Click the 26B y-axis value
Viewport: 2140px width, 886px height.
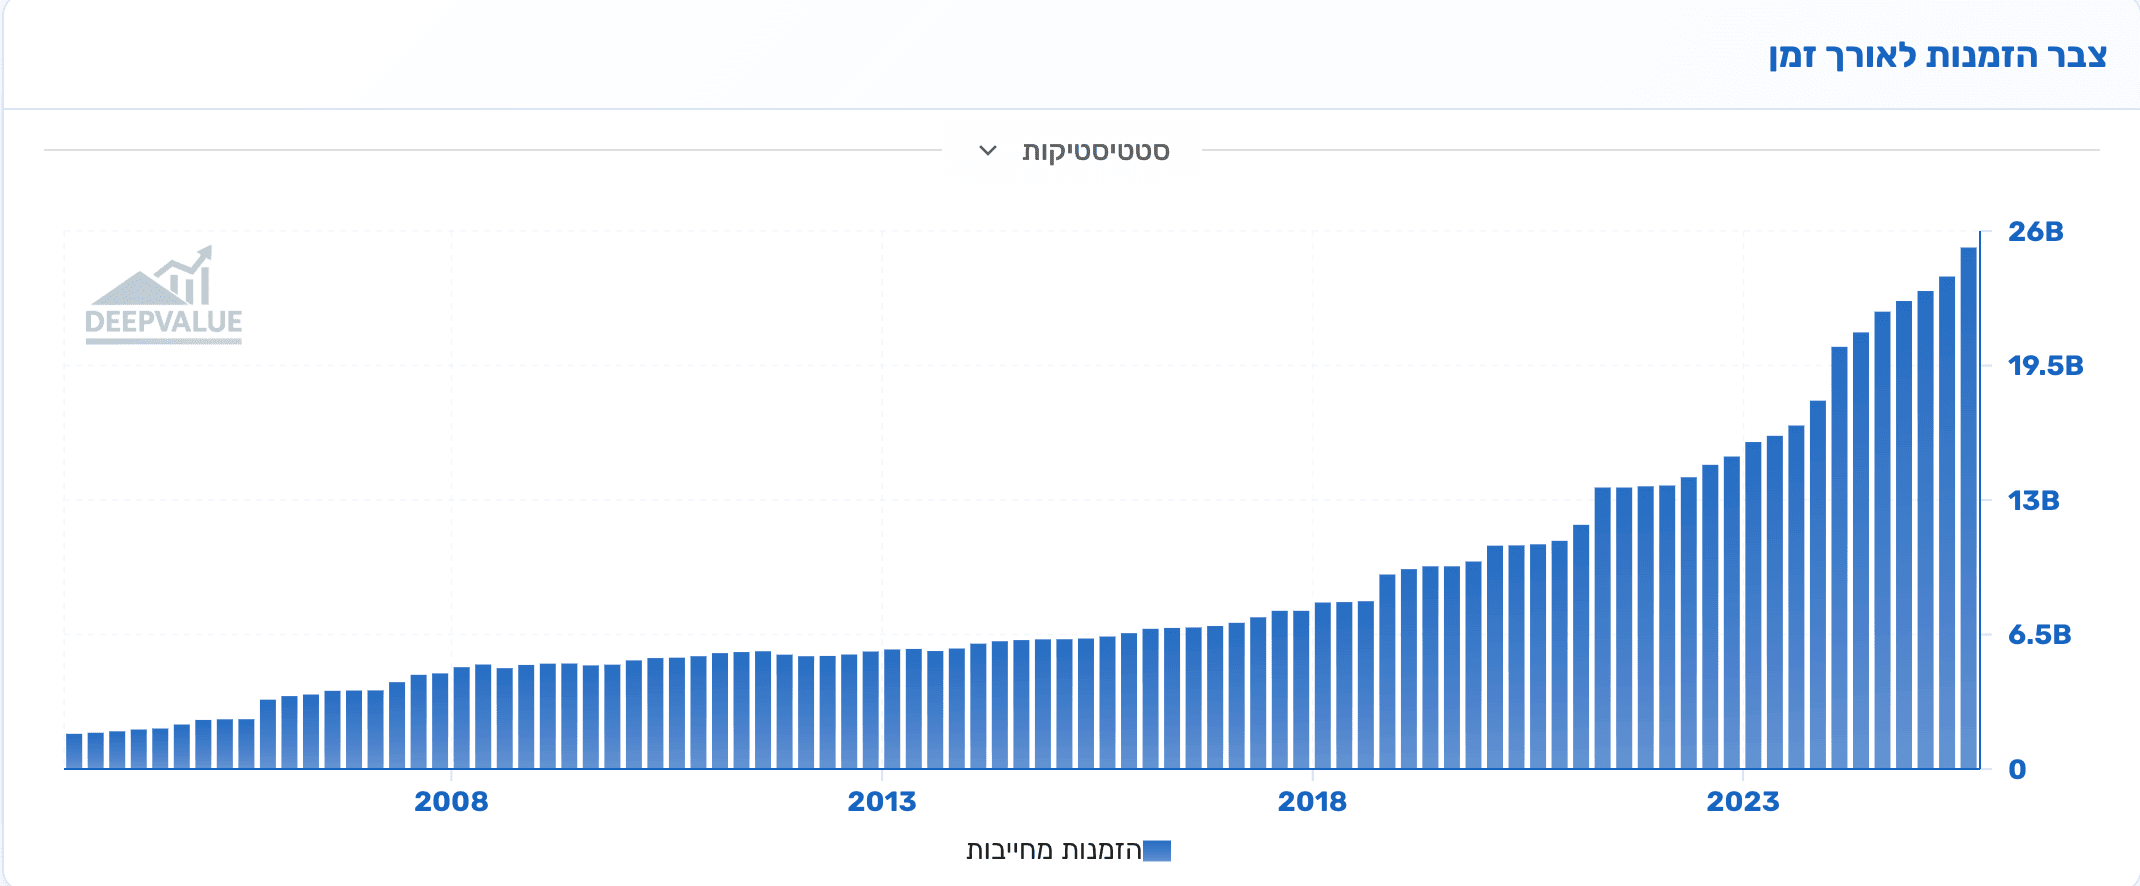pyautogui.click(x=2035, y=232)
